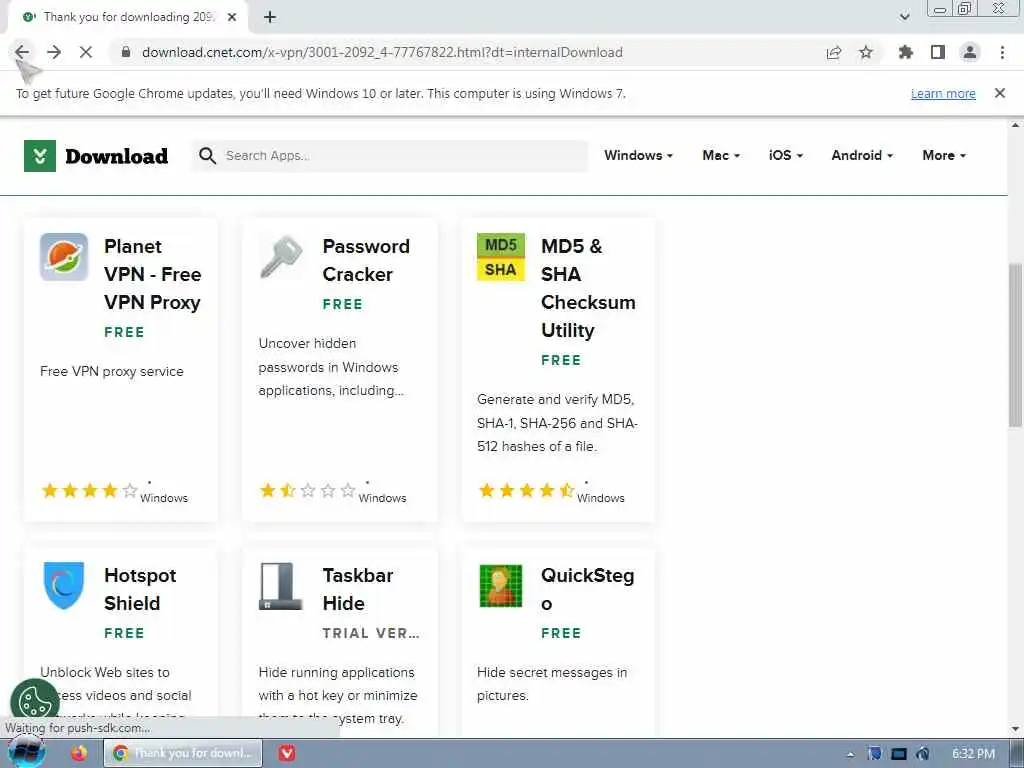Image resolution: width=1024 pixels, height=768 pixels.
Task: Expand the More menu
Action: coord(944,155)
